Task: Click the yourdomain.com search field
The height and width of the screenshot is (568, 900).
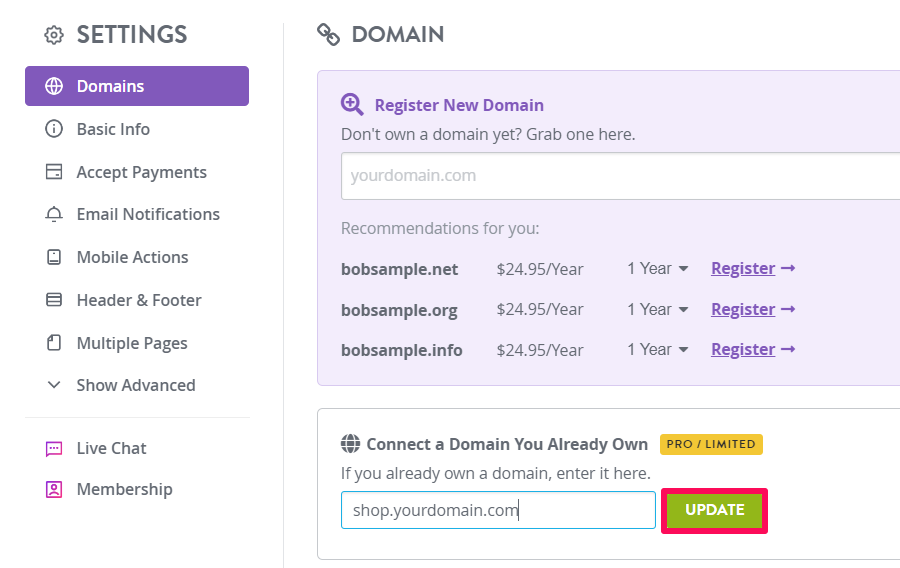Action: click(x=620, y=176)
